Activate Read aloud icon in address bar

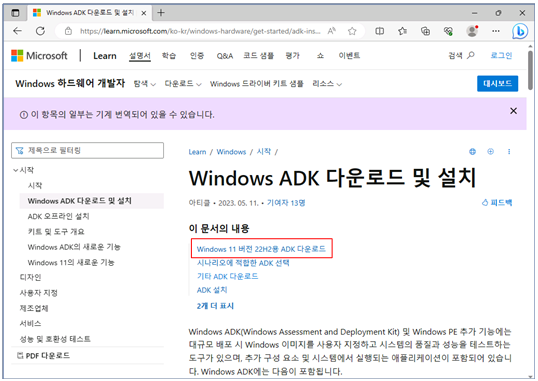point(331,31)
